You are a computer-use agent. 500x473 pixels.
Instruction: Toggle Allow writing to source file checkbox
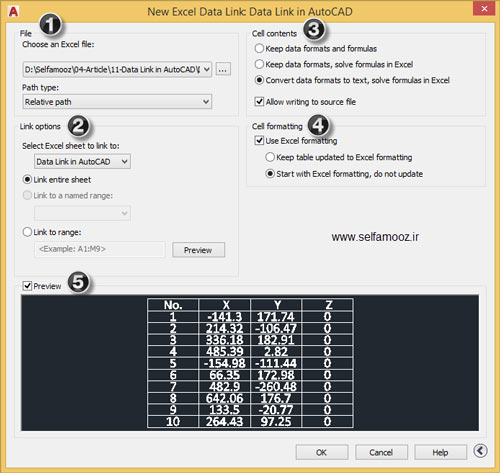coord(259,101)
